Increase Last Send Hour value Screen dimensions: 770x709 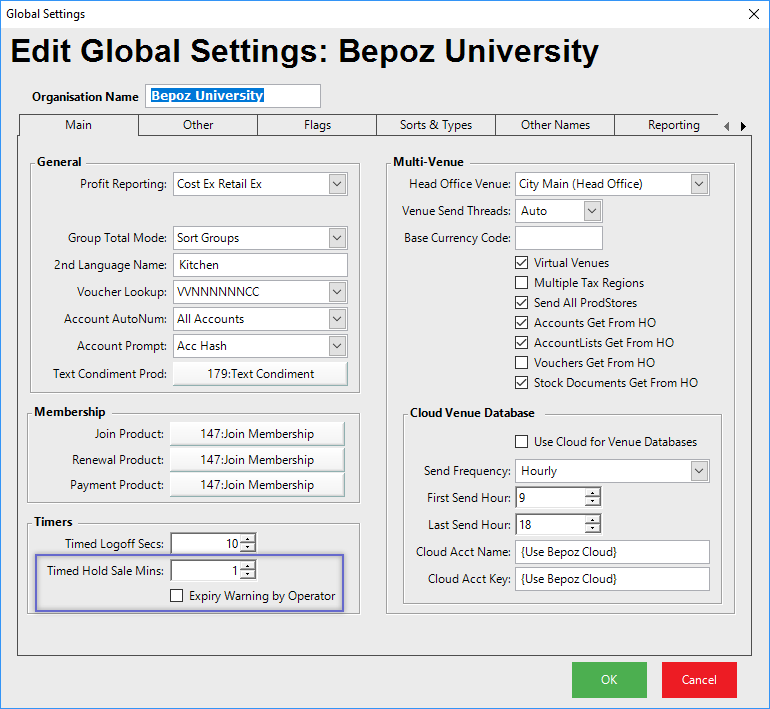pos(593,520)
